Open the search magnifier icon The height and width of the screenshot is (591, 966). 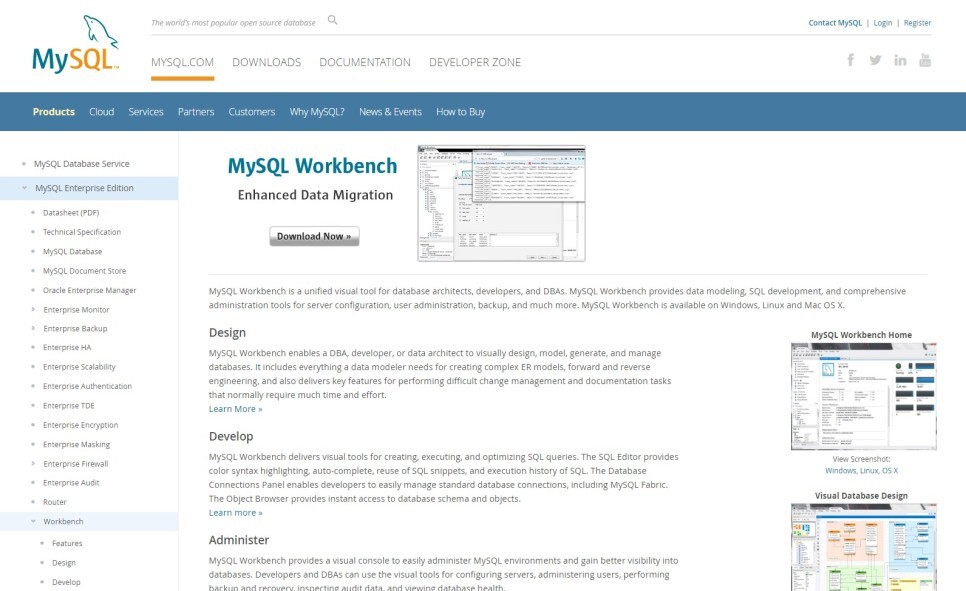pyautogui.click(x=333, y=20)
